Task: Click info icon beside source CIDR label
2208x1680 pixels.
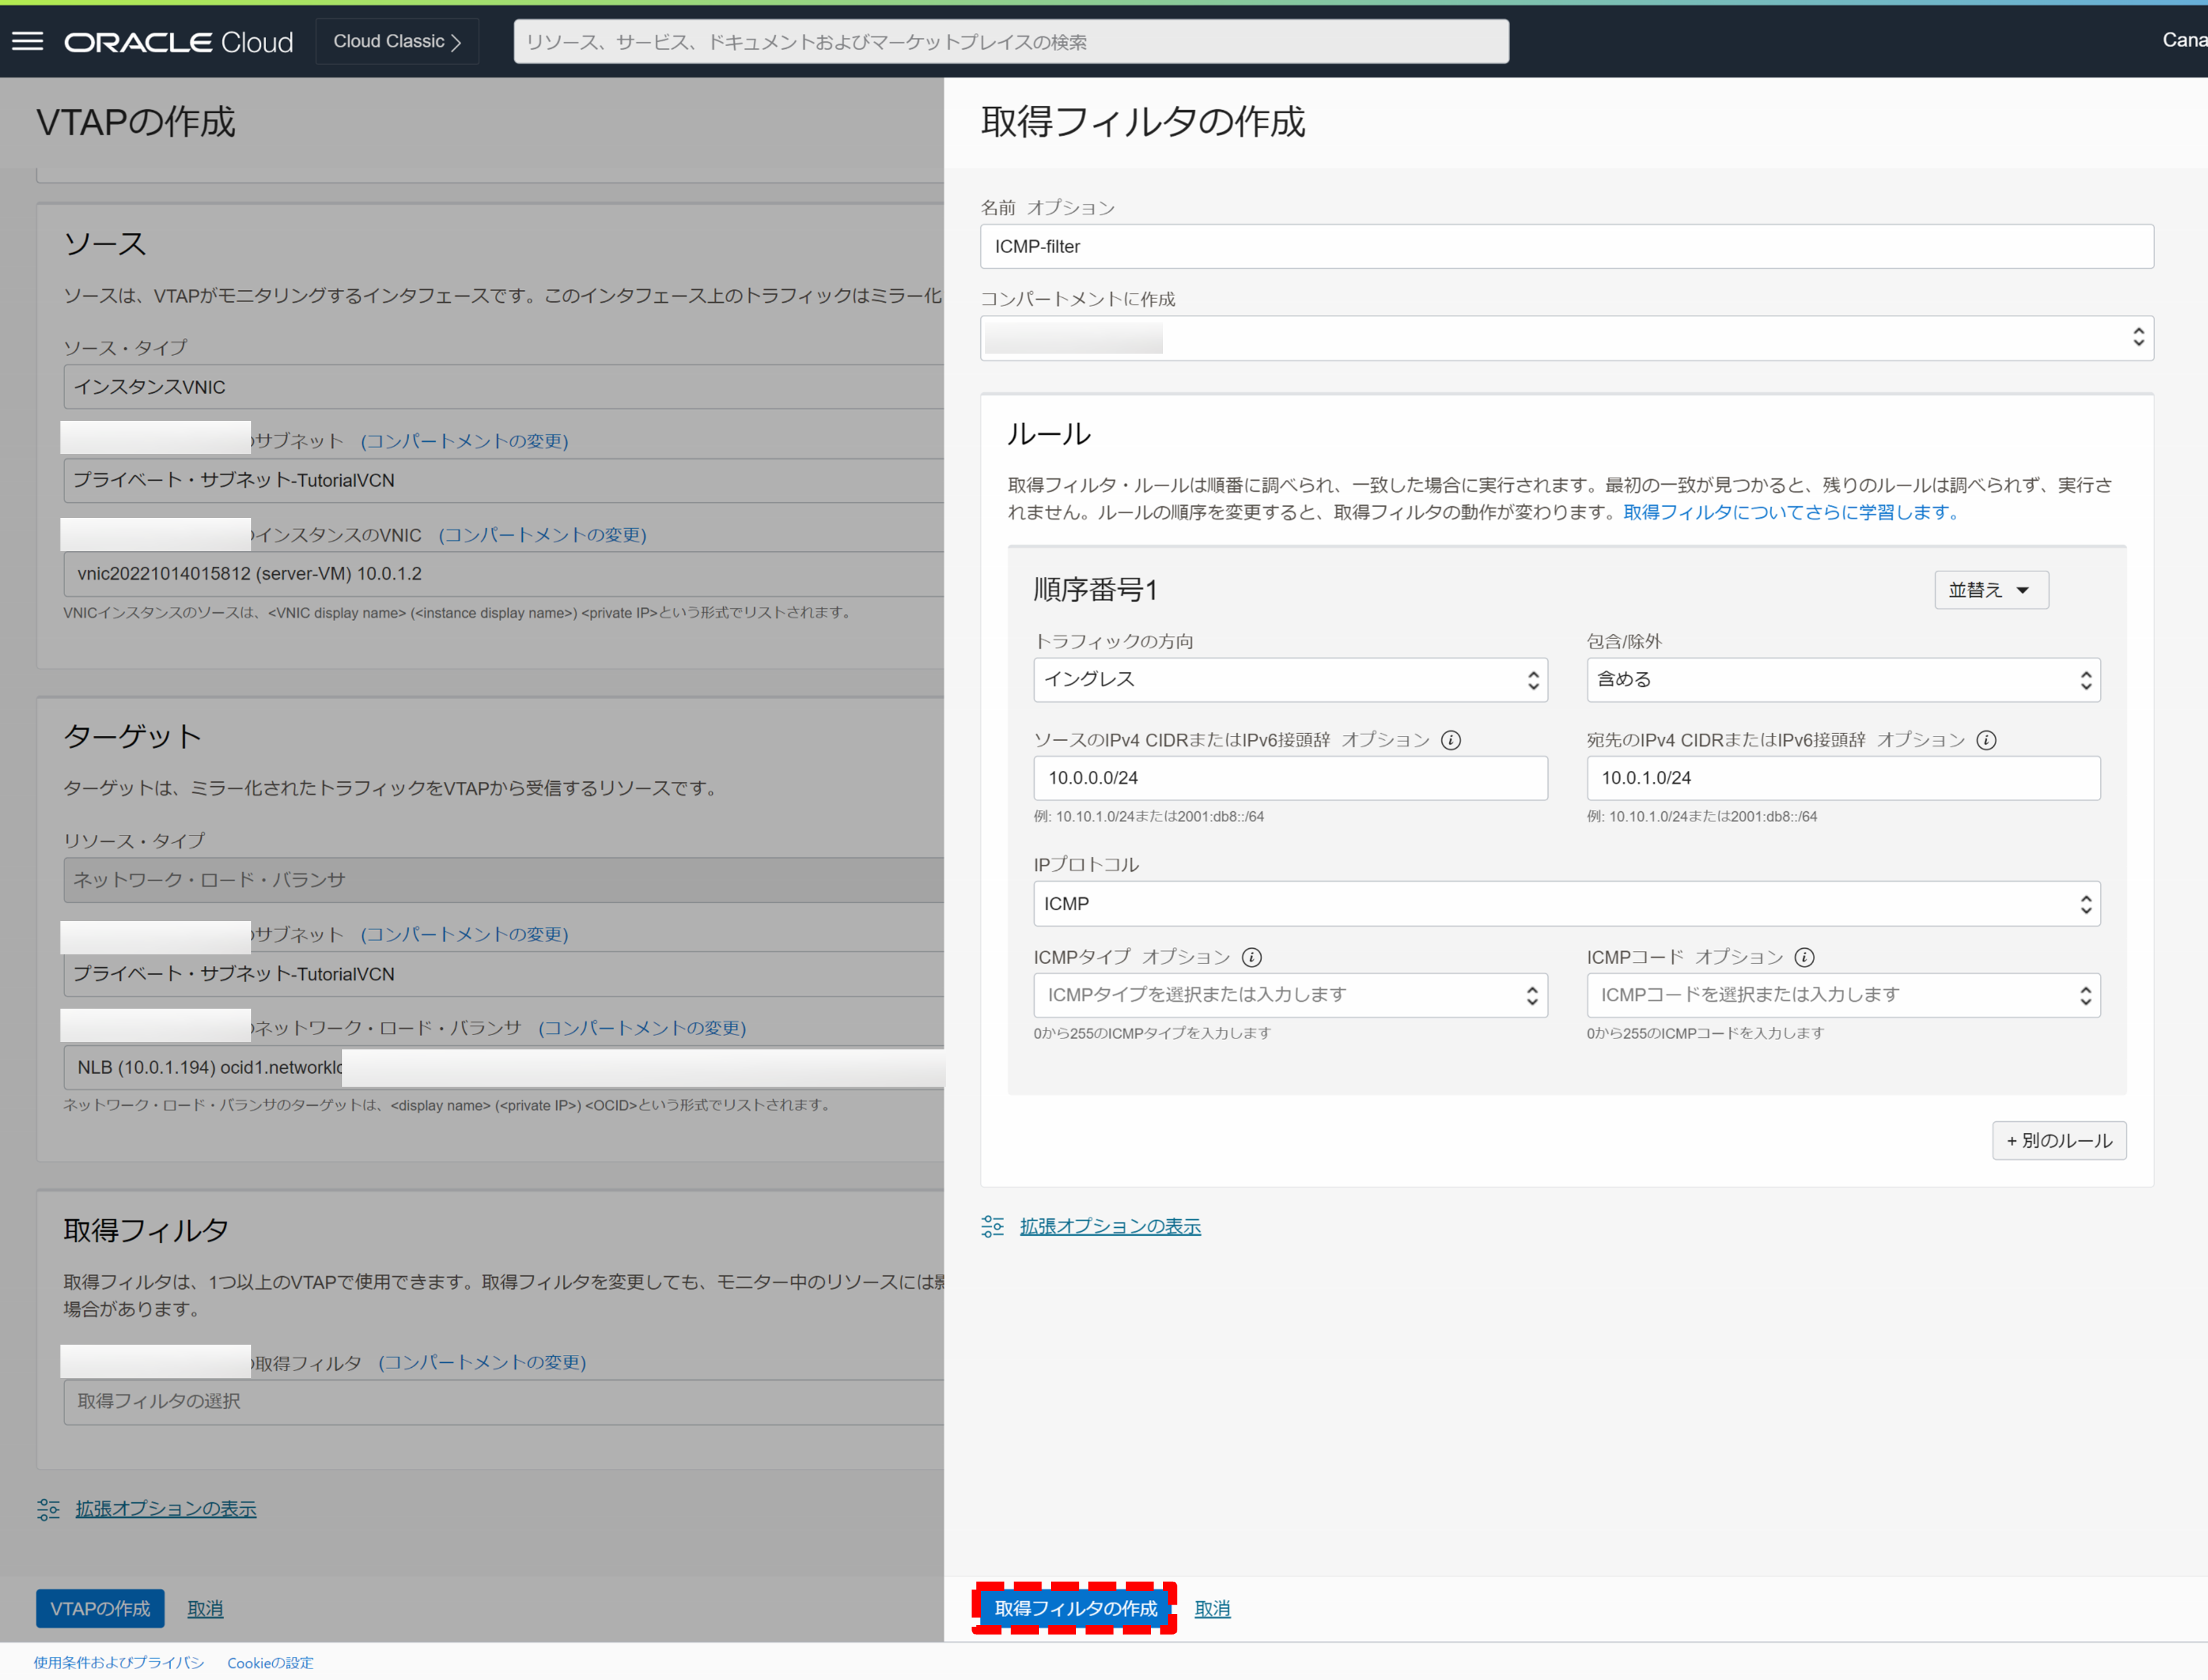Action: click(1451, 740)
